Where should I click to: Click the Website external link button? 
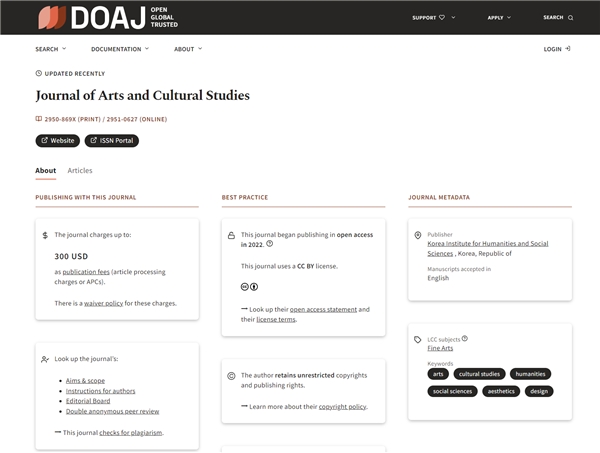tap(58, 141)
